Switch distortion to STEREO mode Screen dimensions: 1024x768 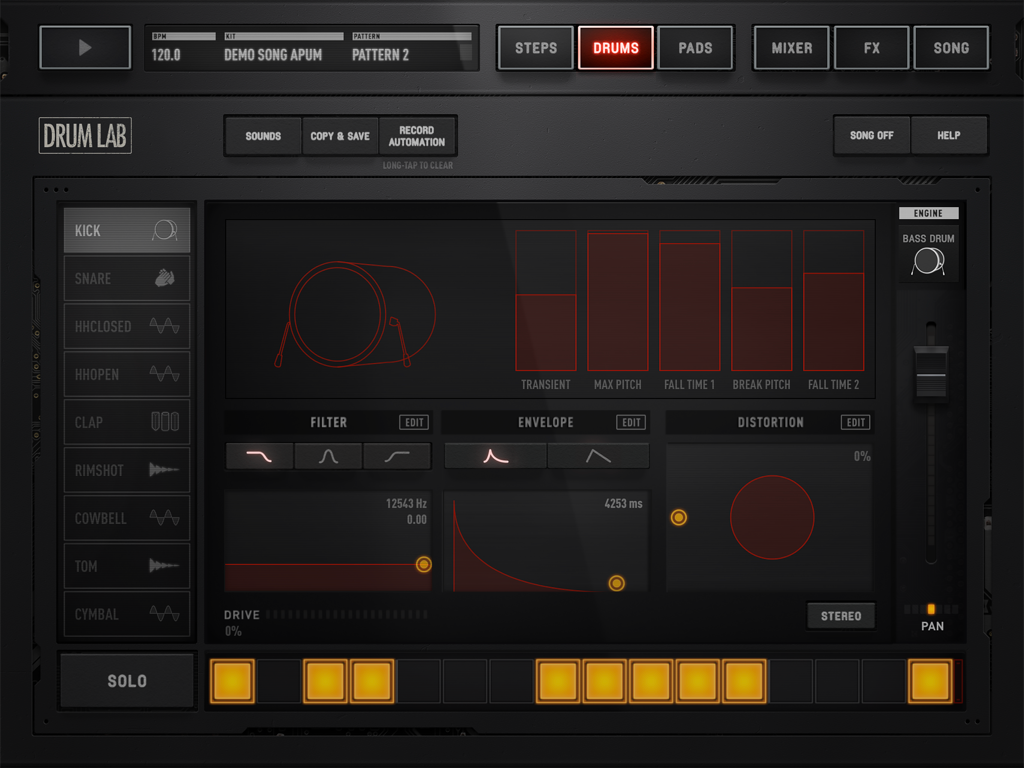pyautogui.click(x=840, y=615)
